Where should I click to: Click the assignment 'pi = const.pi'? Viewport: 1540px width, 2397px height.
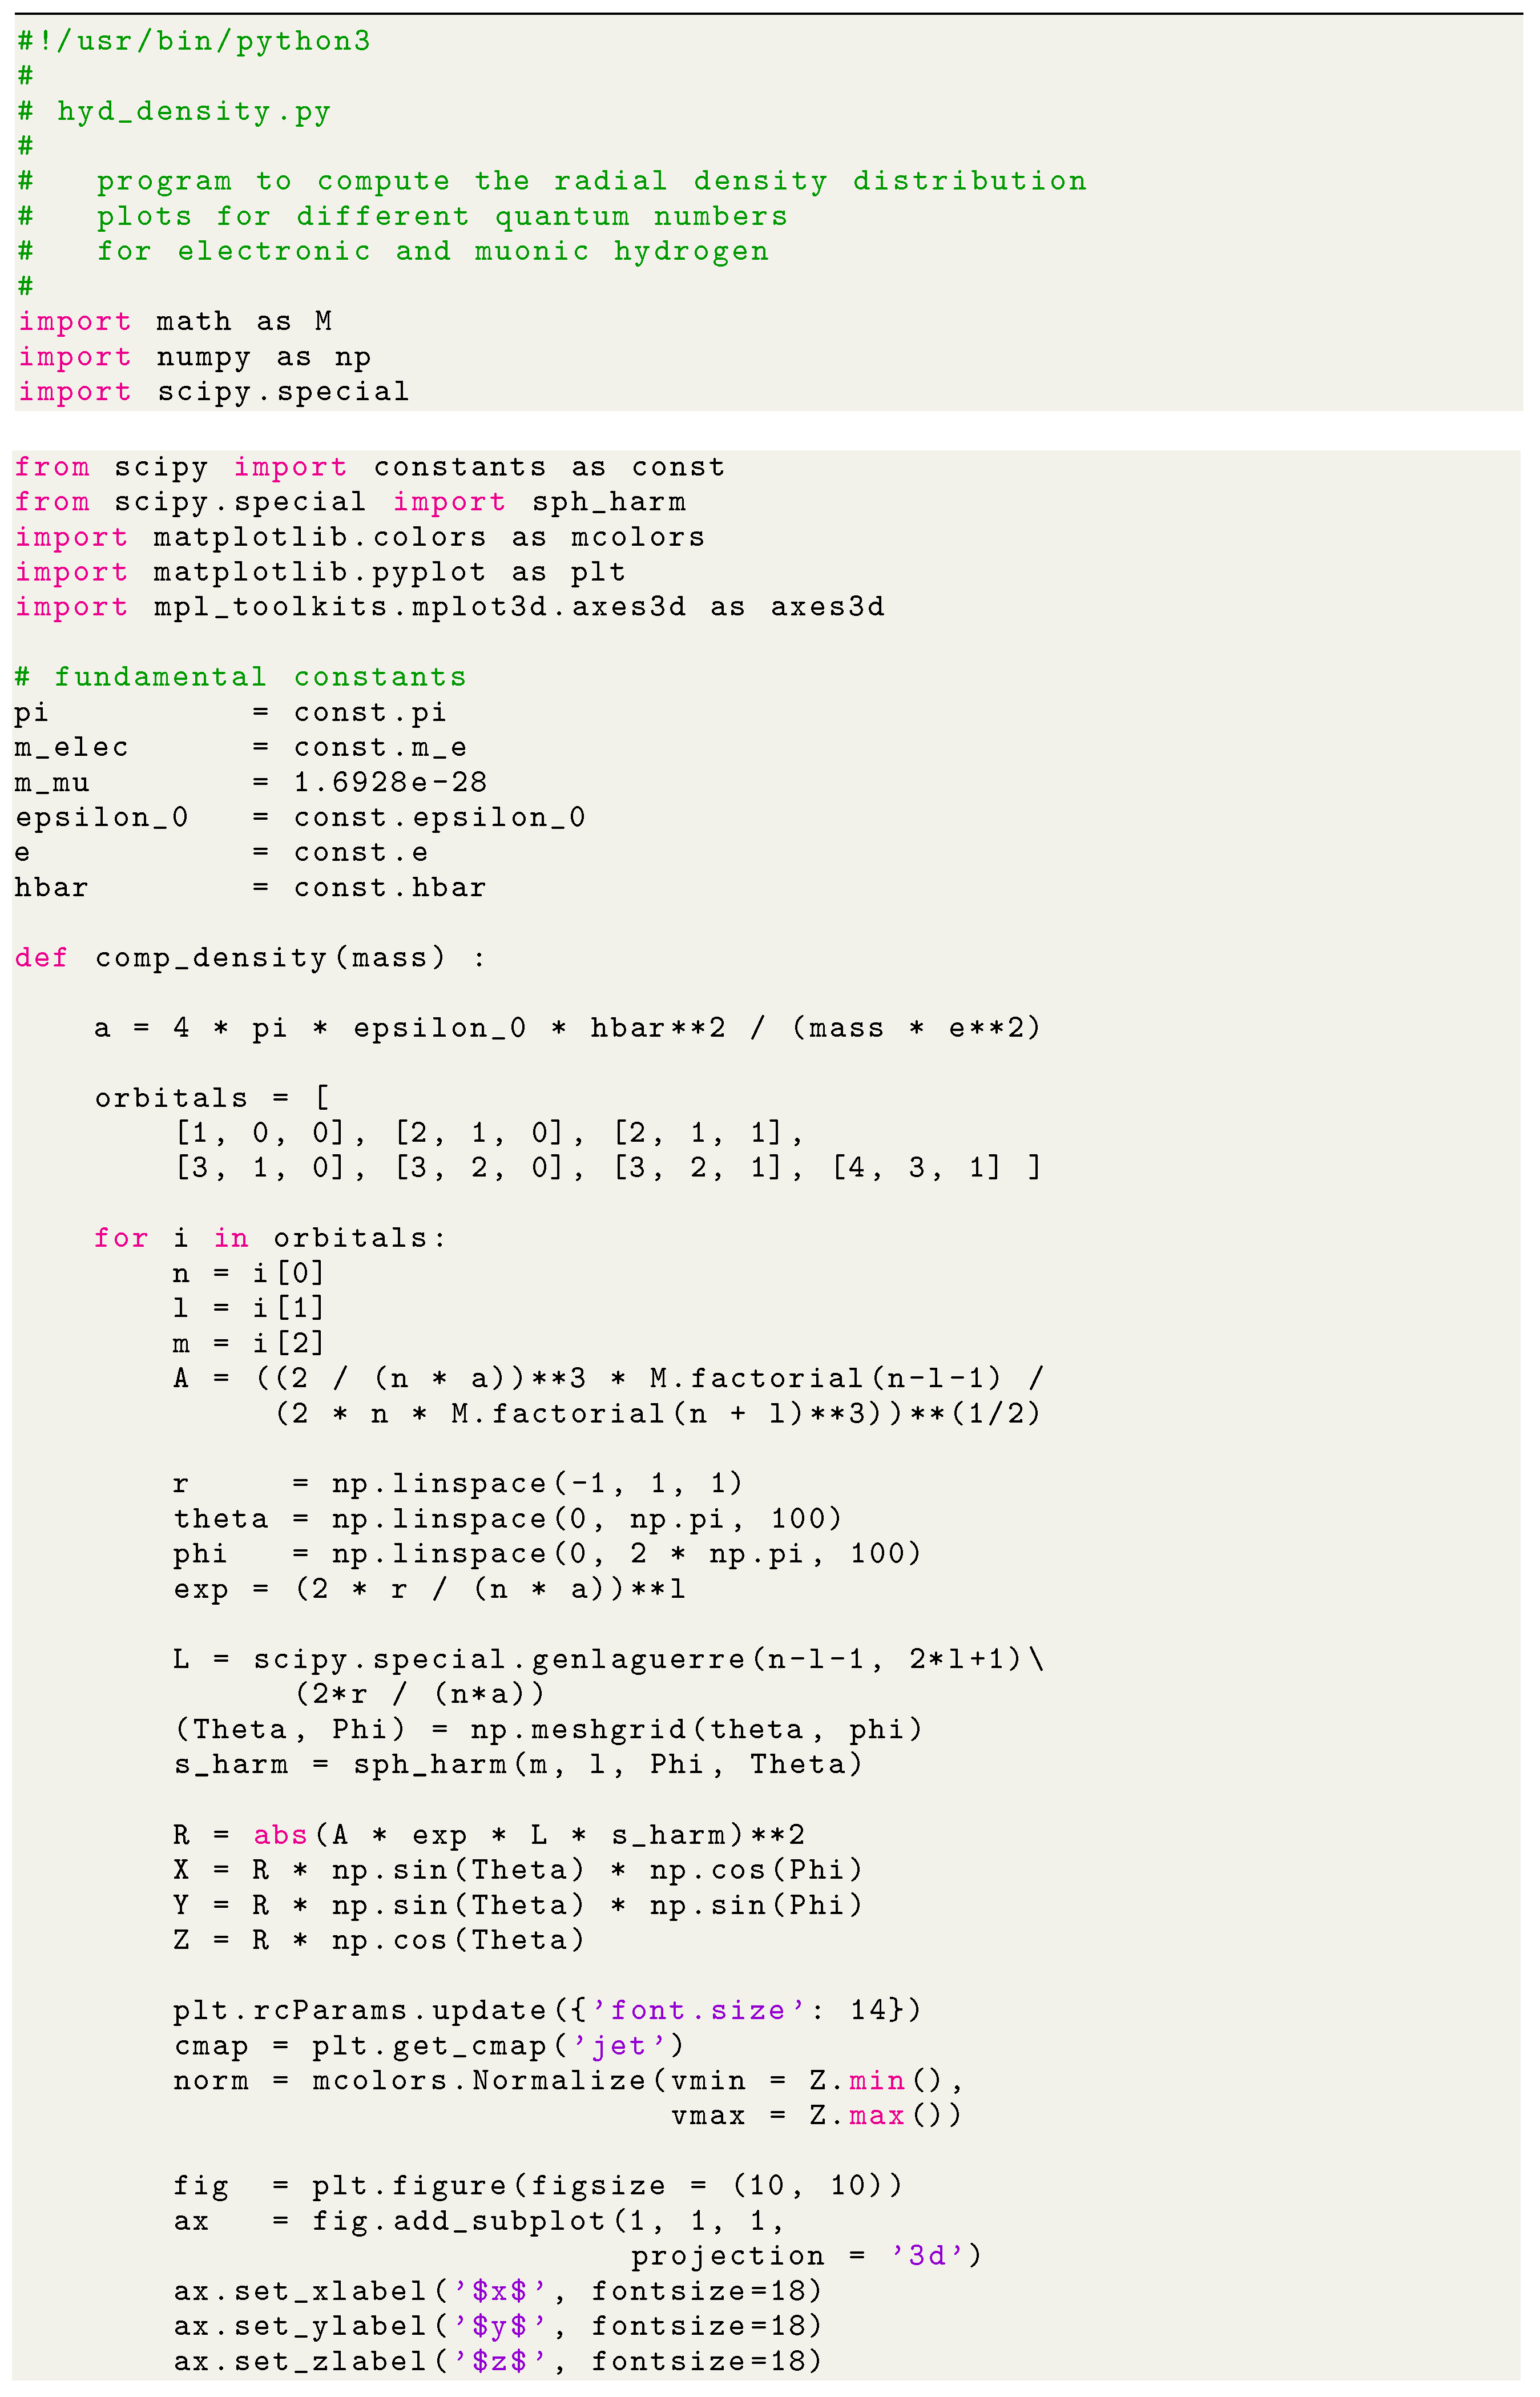pyautogui.click(x=230, y=713)
